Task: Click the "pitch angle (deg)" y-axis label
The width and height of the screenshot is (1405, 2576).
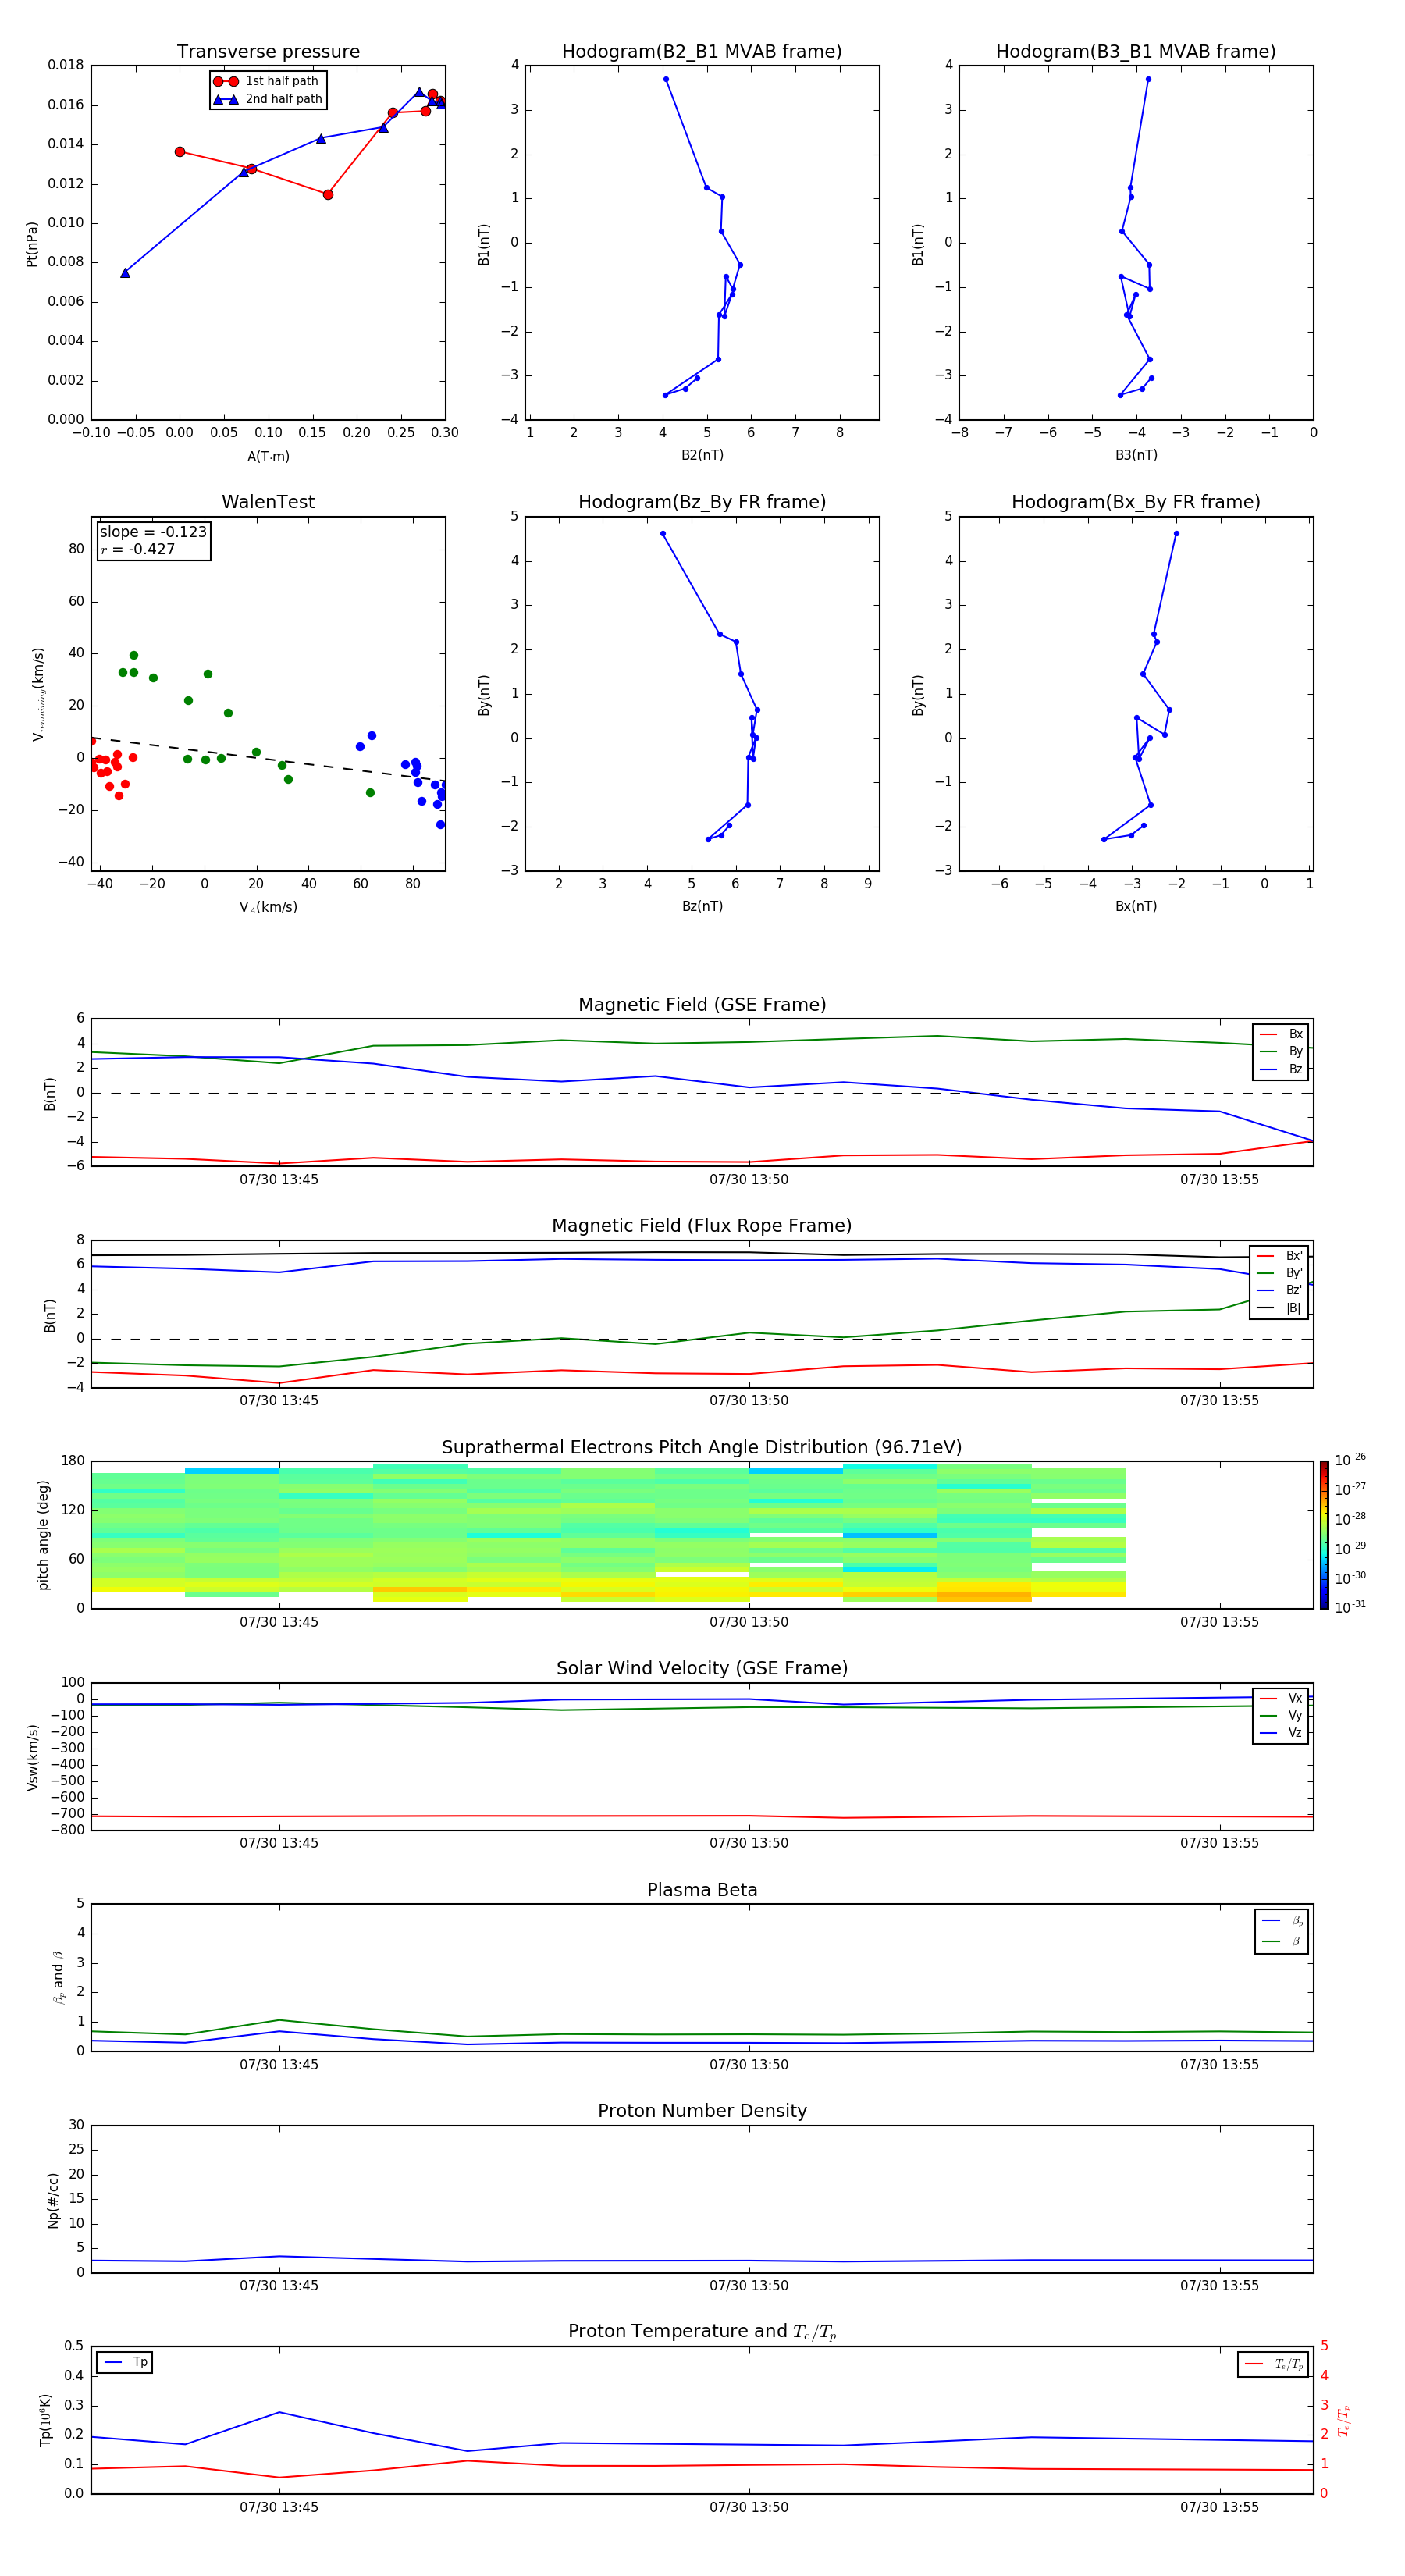Action: pyautogui.click(x=43, y=1535)
